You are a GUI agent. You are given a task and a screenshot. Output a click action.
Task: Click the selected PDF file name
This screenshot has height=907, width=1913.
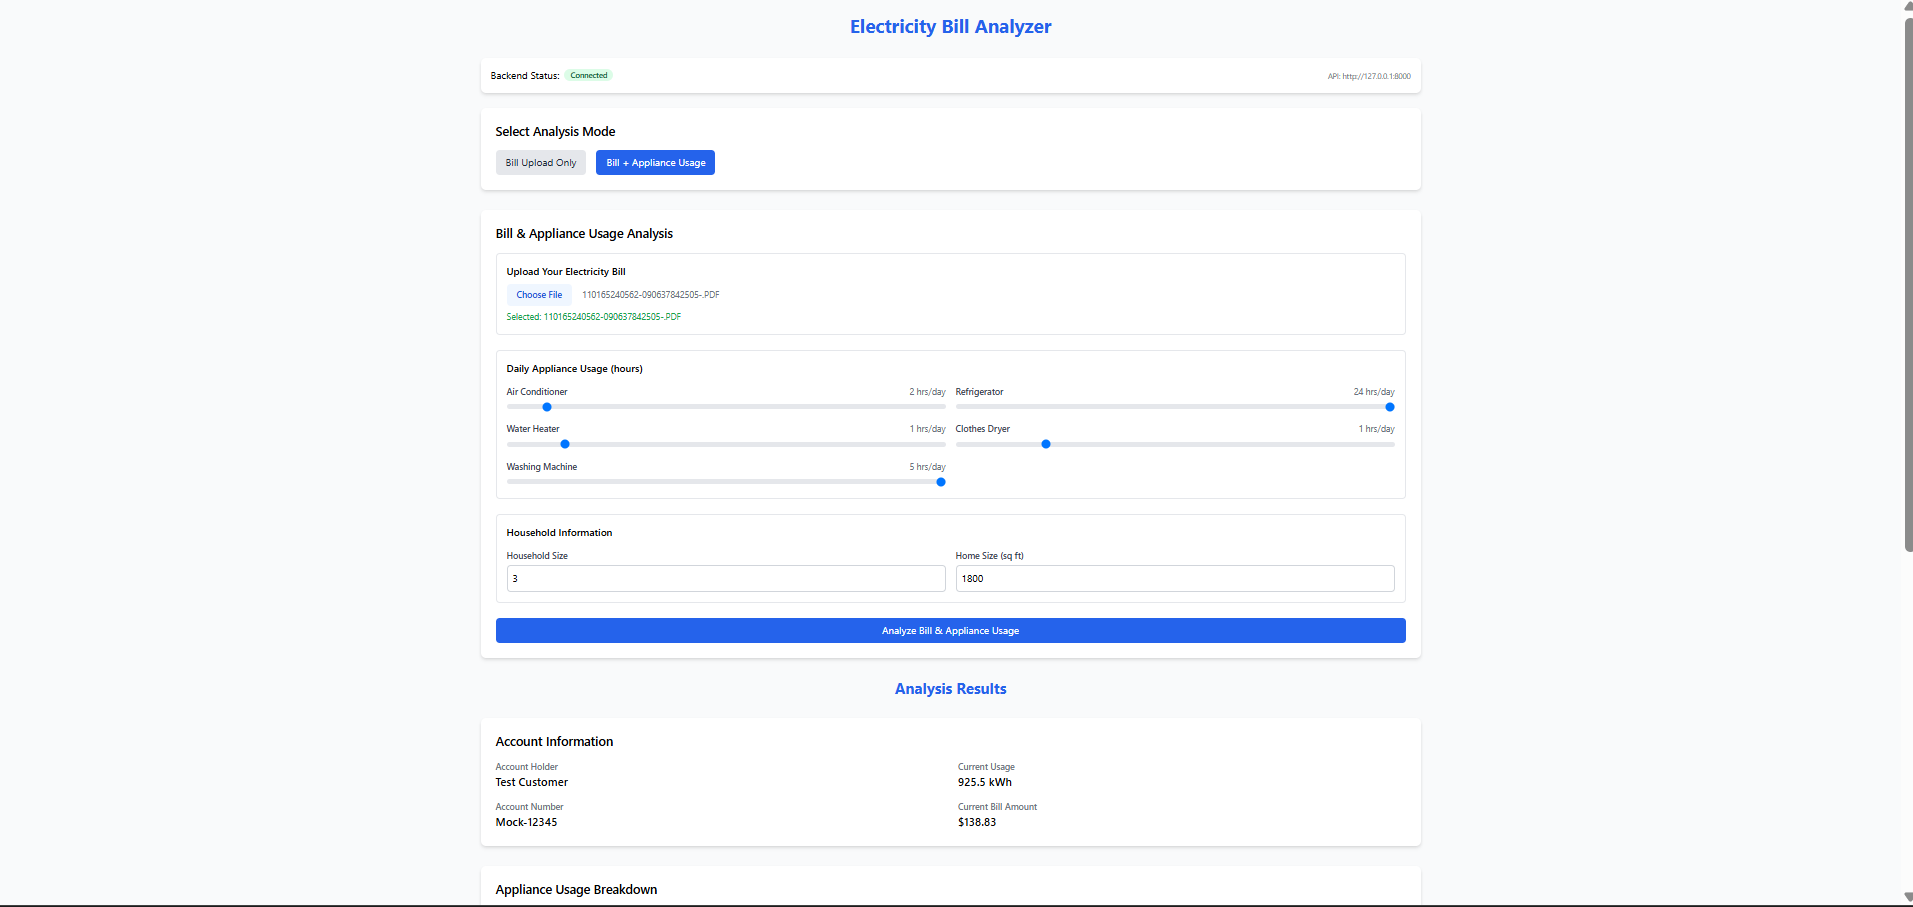click(x=593, y=316)
